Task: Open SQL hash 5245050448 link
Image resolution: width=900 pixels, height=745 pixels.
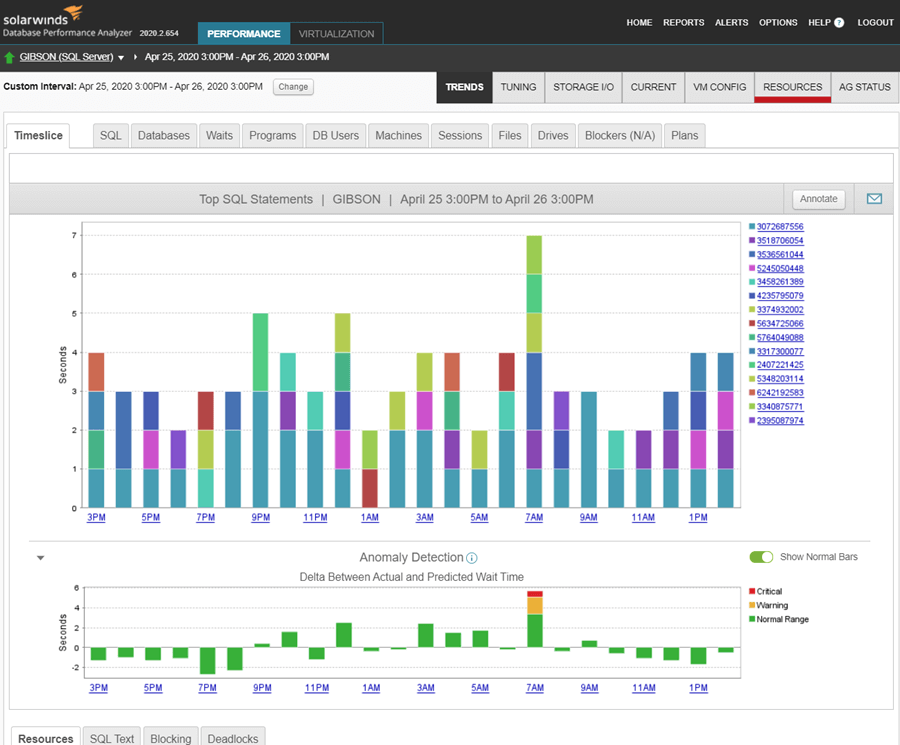Action: coord(780,269)
